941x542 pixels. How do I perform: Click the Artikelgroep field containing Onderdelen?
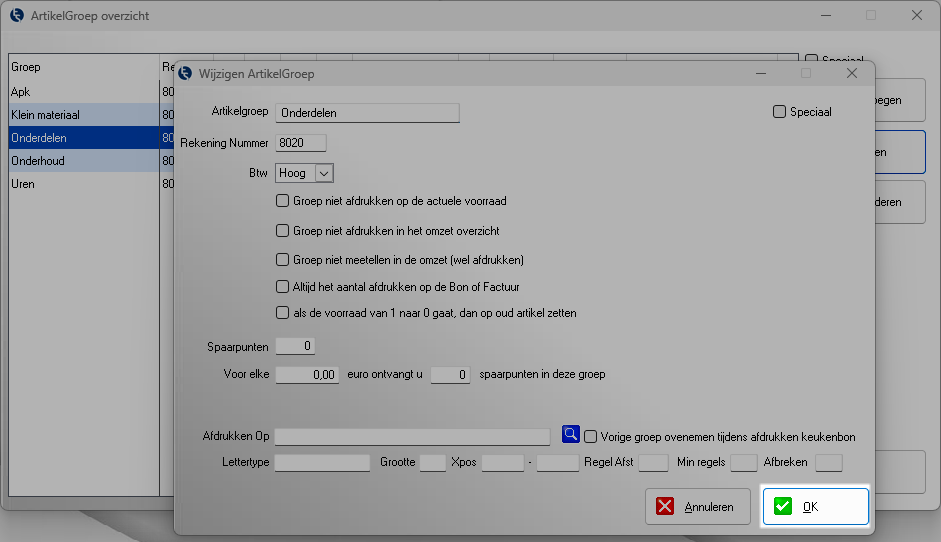pos(367,113)
